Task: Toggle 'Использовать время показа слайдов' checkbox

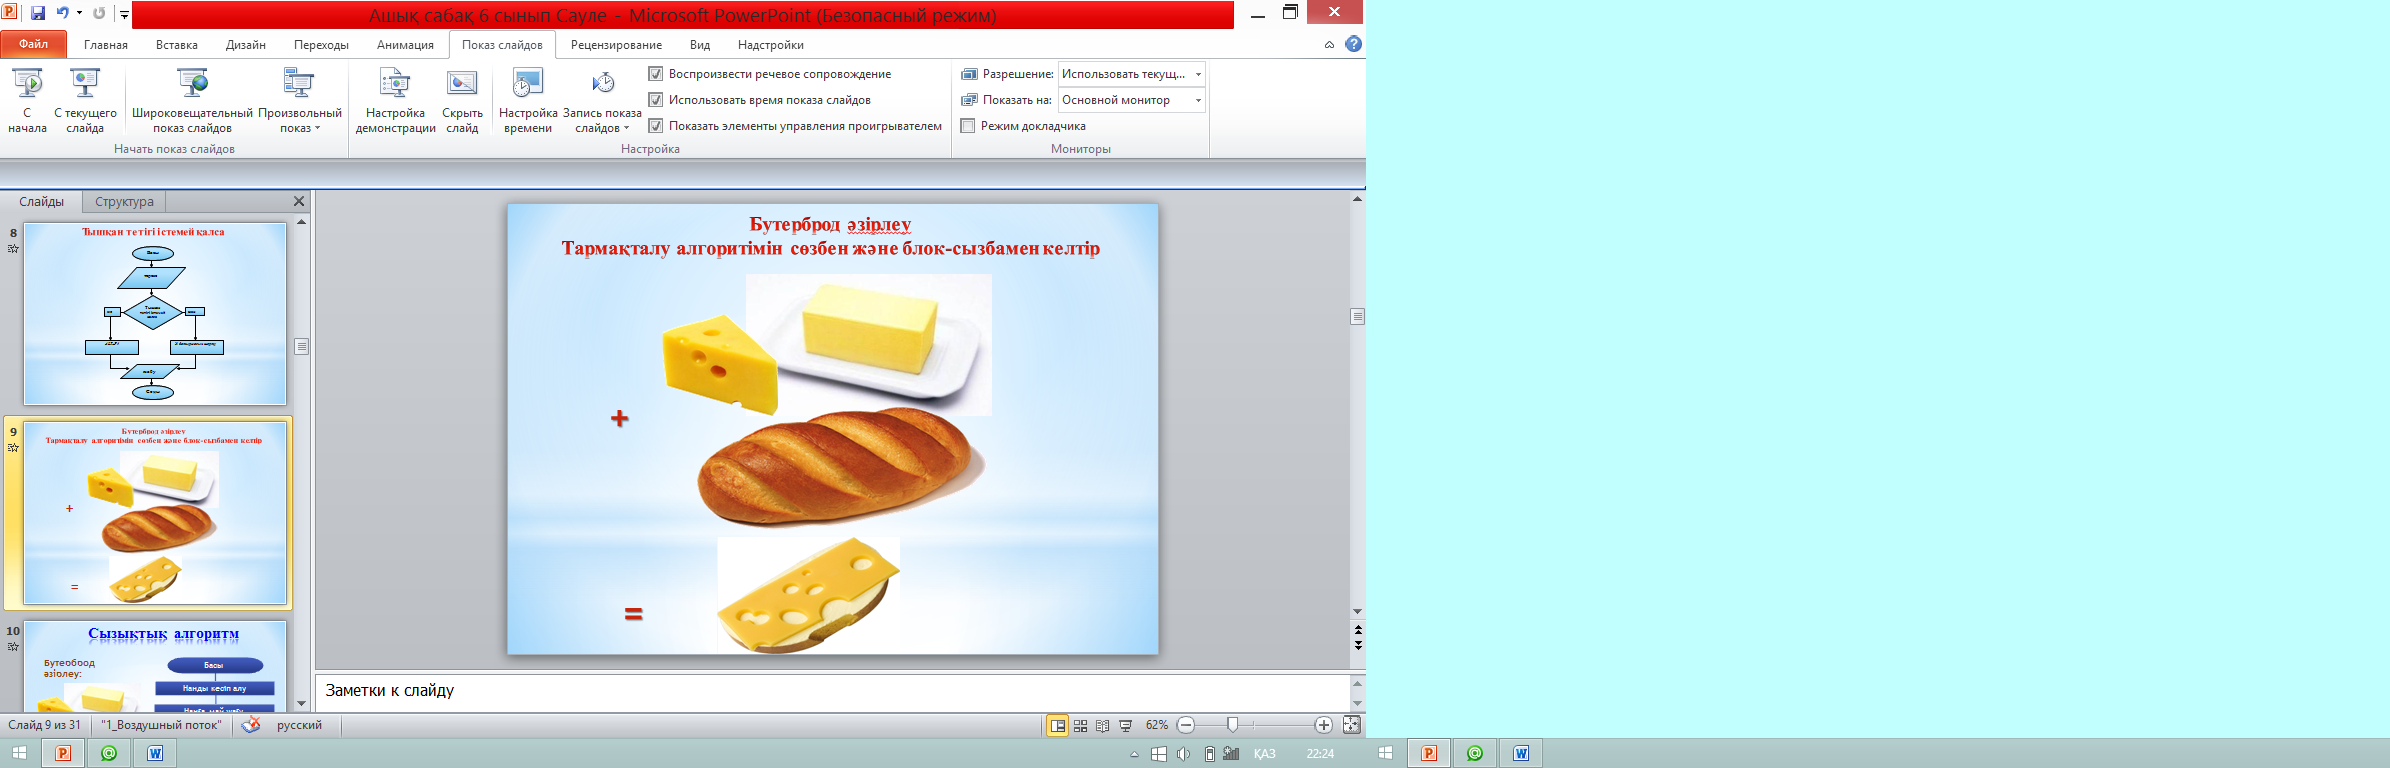Action: pos(656,100)
